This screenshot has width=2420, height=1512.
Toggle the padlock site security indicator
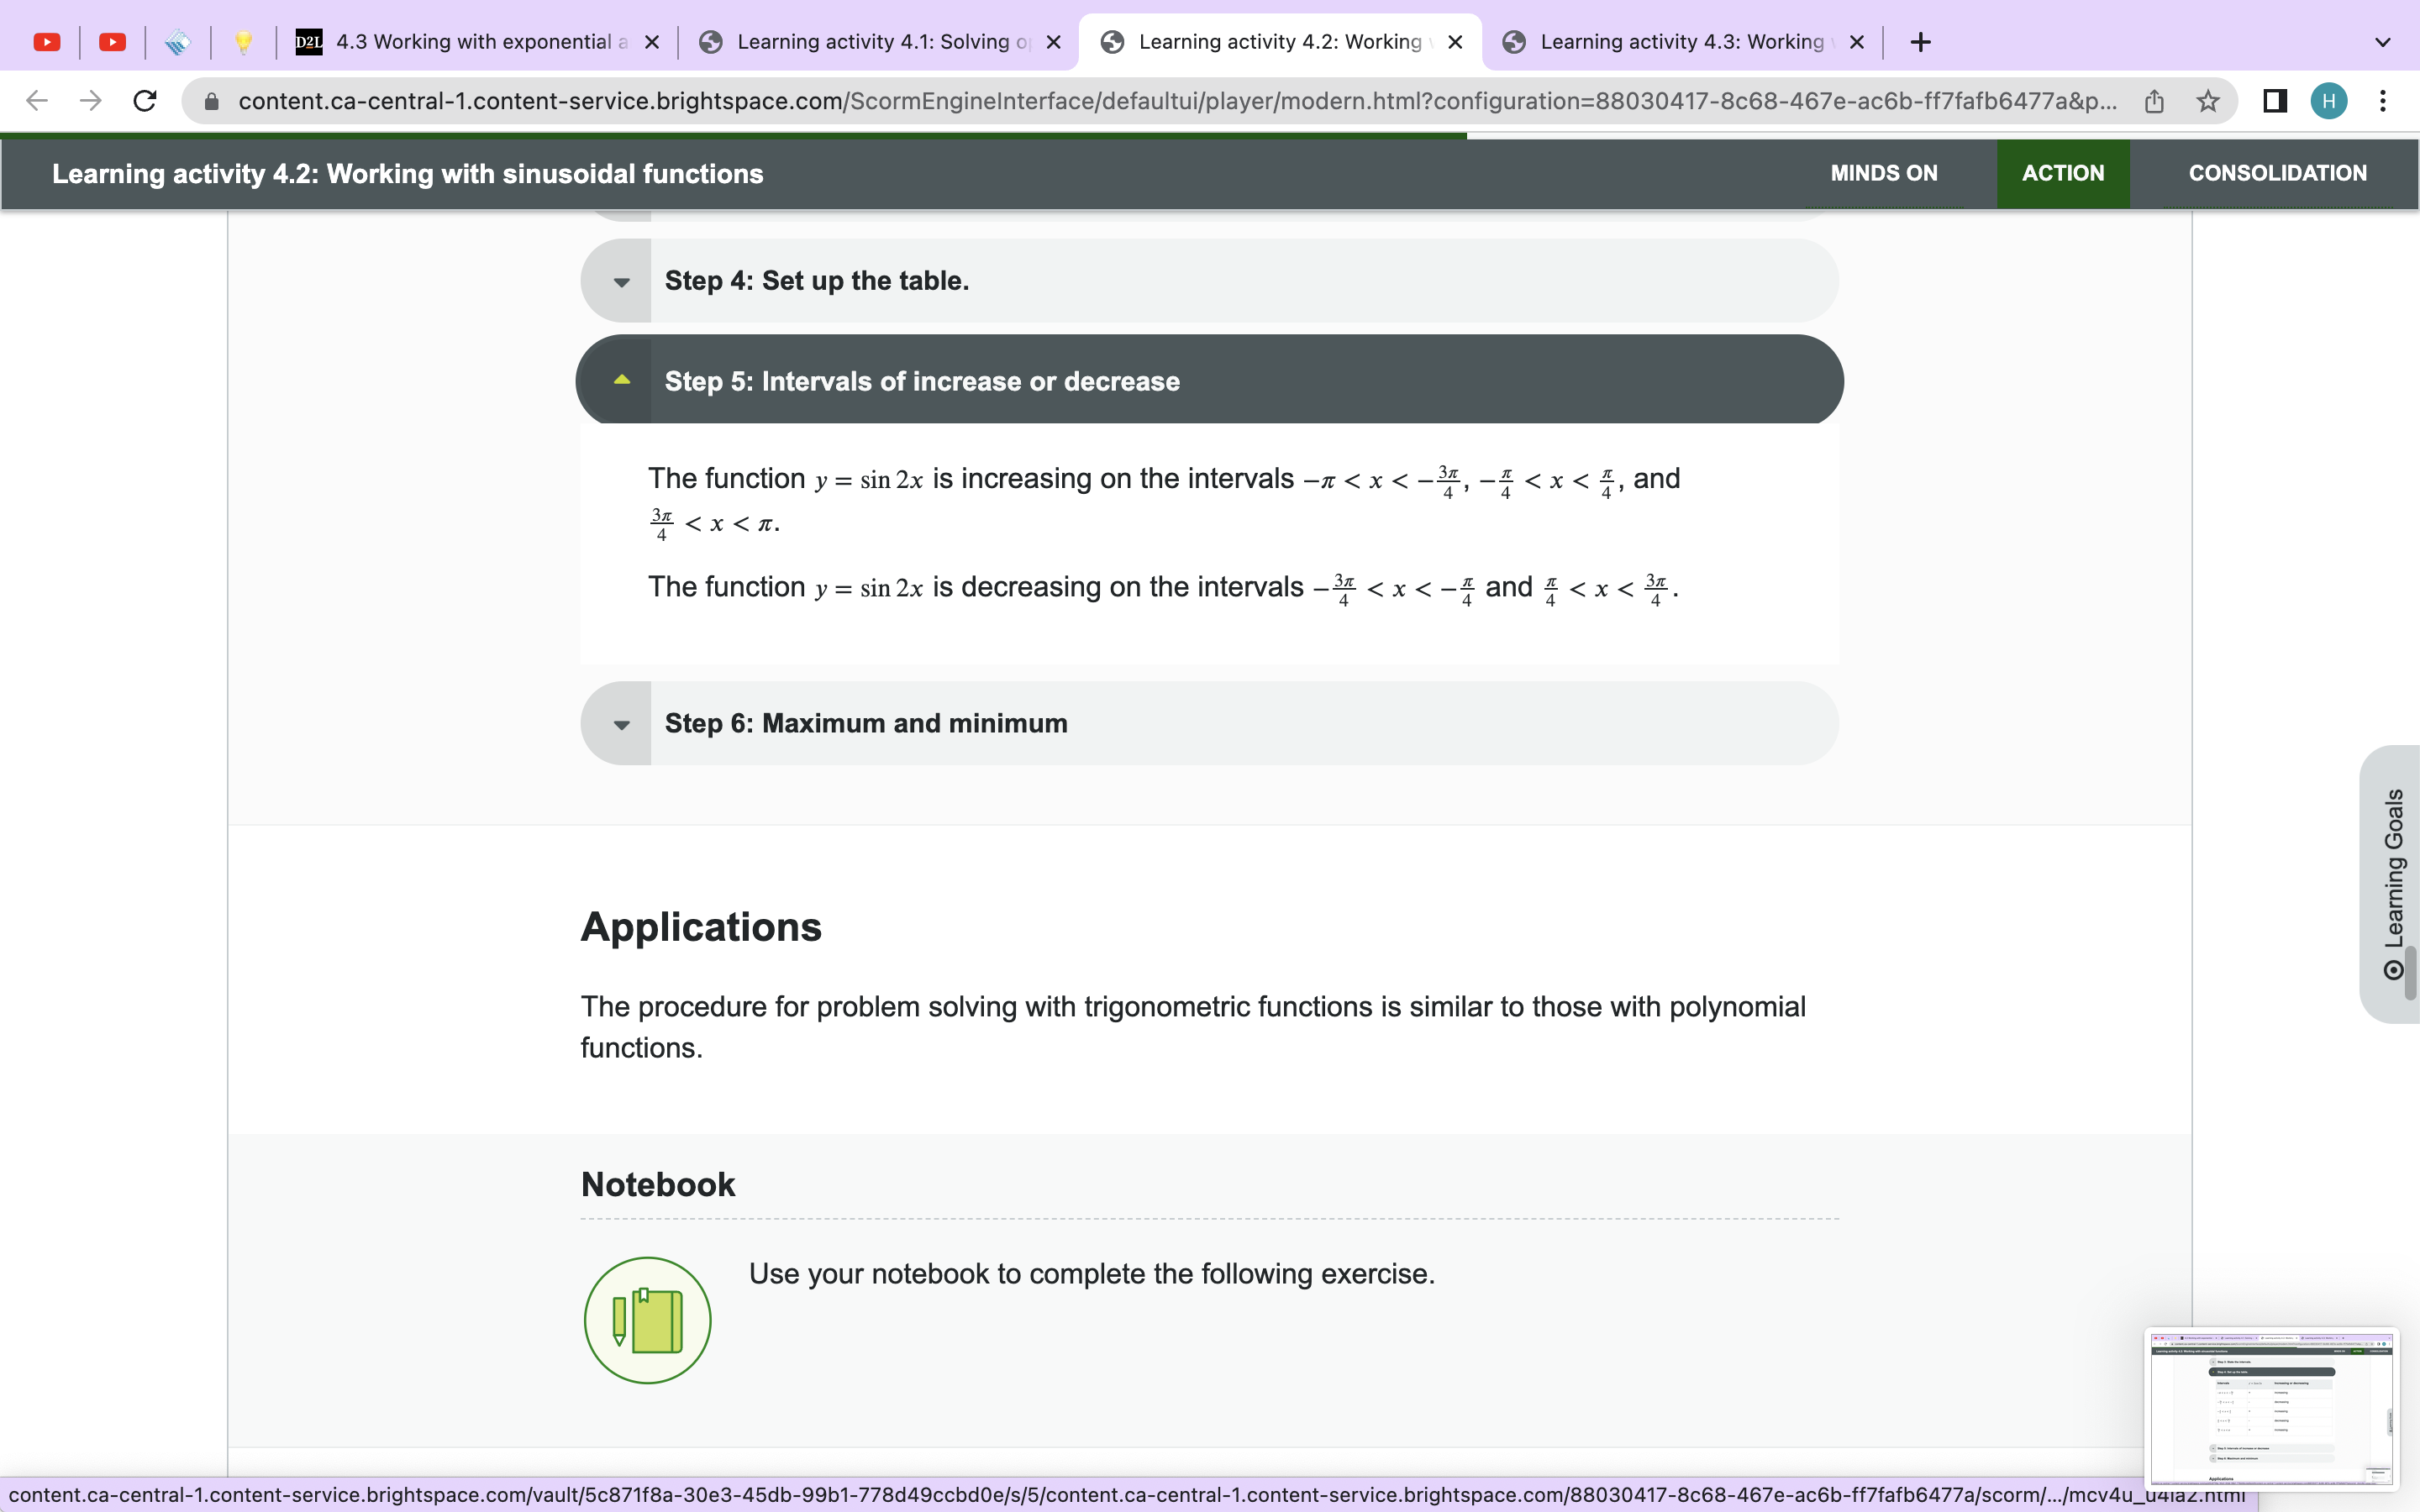click(x=213, y=100)
